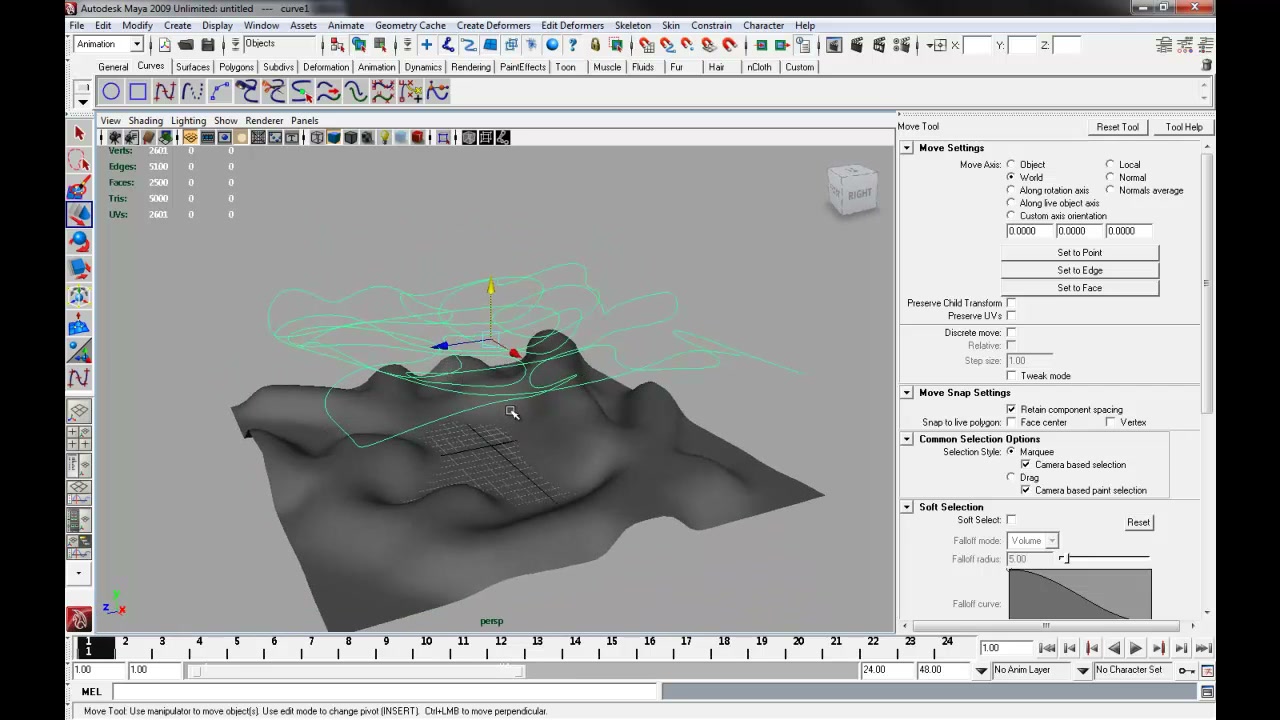Screen dimensions: 1280x720
Task: Choose the Rotate tool
Action: [x=79, y=241]
